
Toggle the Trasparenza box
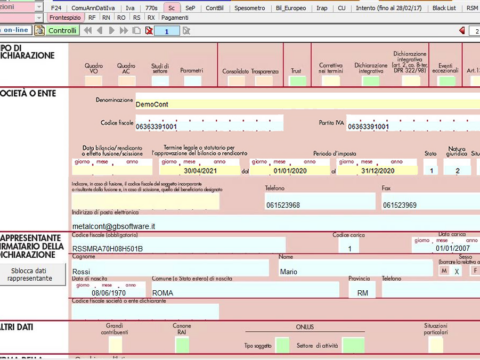pos(264,81)
